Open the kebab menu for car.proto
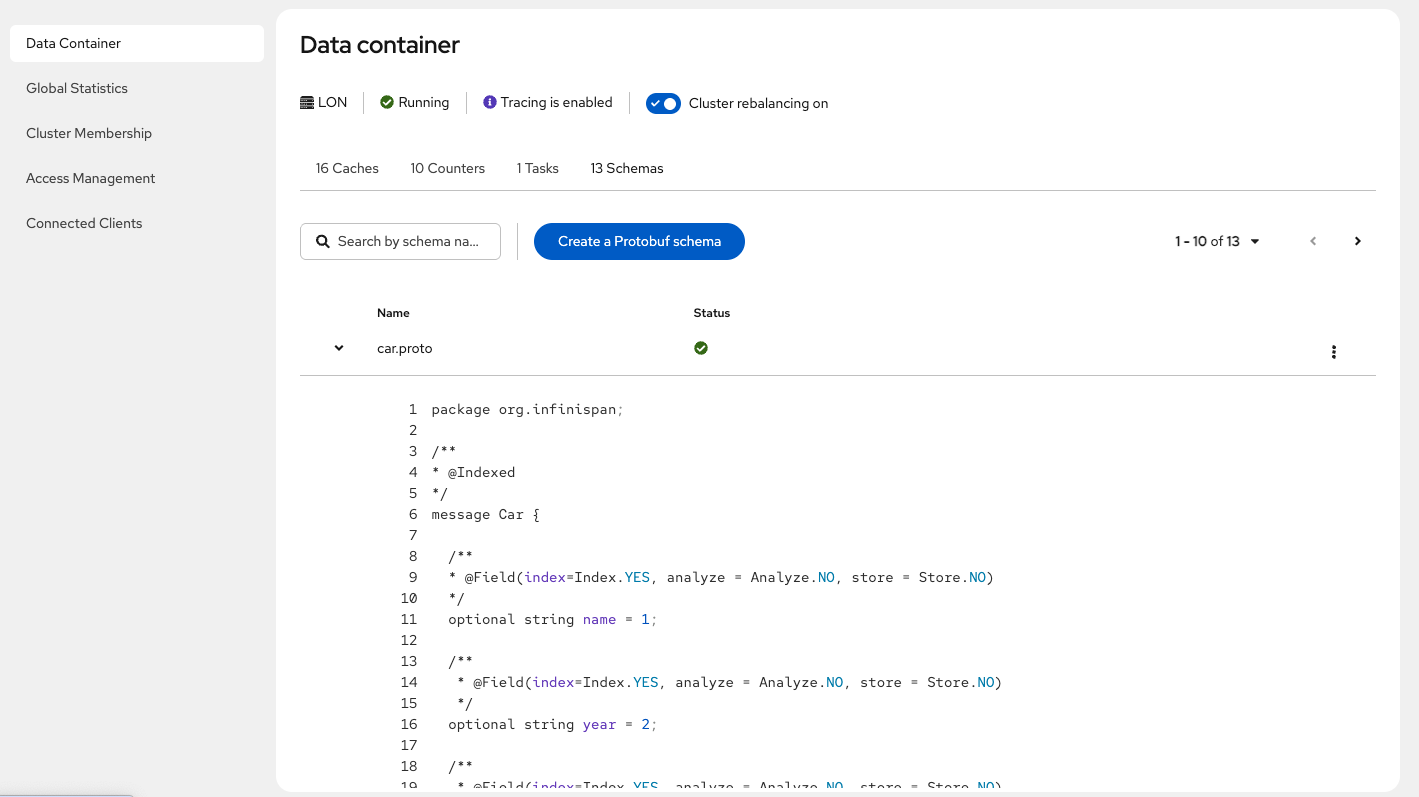 (1333, 352)
